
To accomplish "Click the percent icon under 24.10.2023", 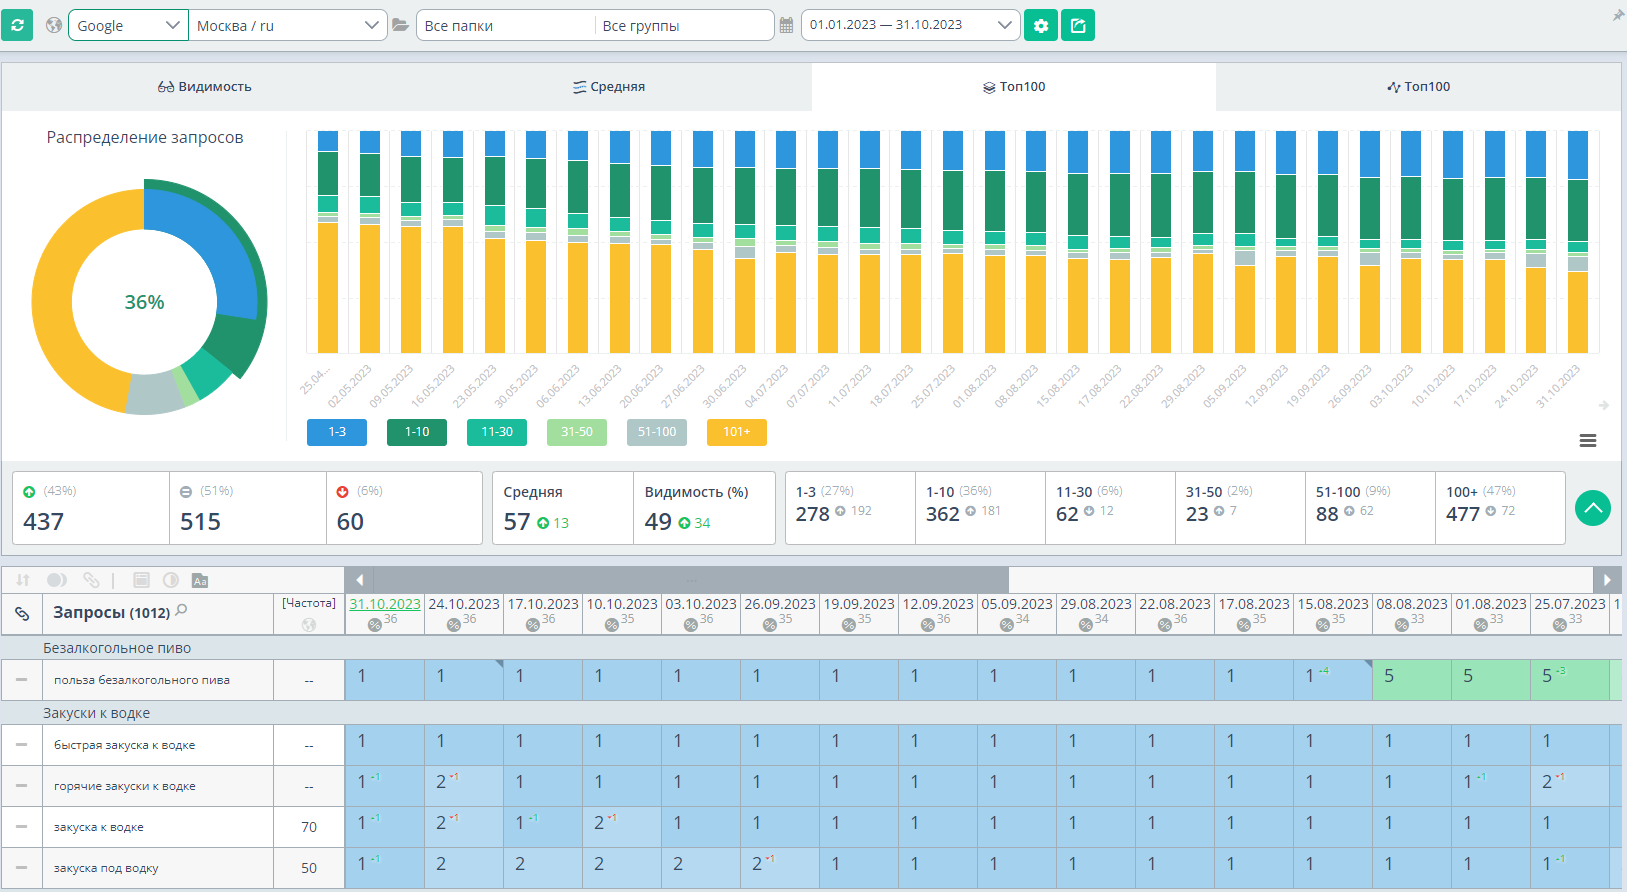I will point(454,625).
